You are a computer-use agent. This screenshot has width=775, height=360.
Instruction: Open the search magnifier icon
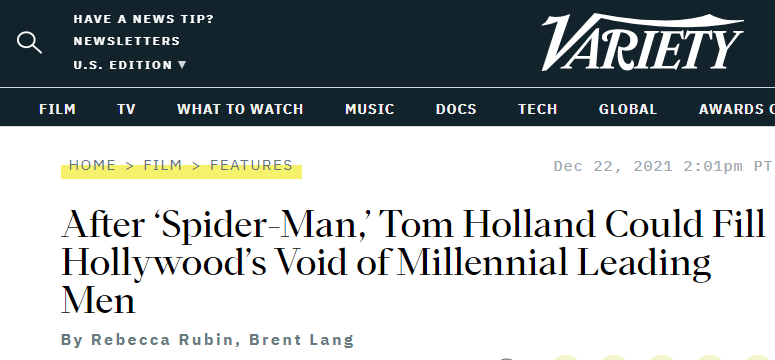click(x=29, y=43)
